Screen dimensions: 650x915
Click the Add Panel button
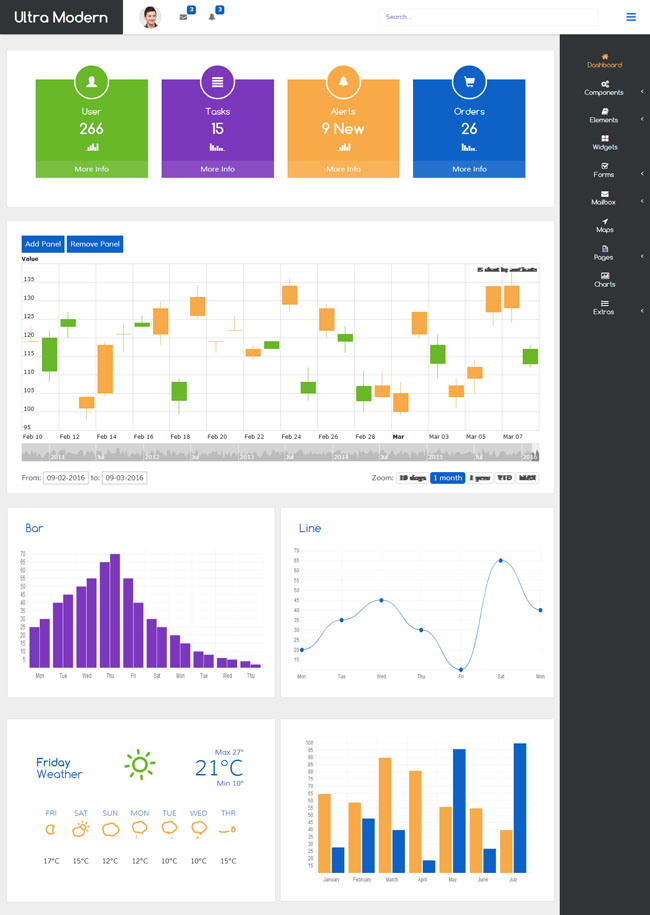click(x=43, y=244)
